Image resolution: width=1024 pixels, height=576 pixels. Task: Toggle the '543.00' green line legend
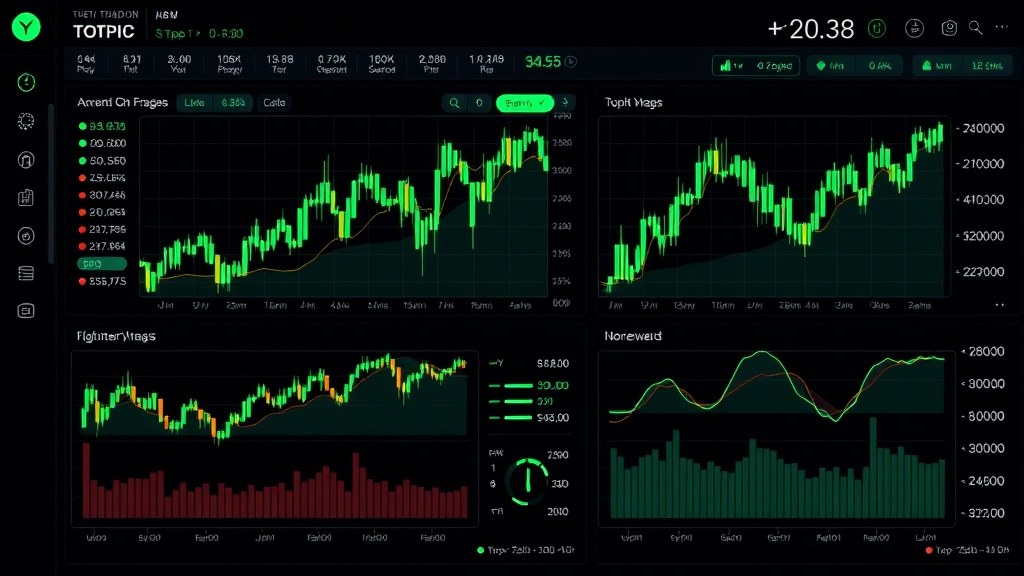pyautogui.click(x=529, y=417)
